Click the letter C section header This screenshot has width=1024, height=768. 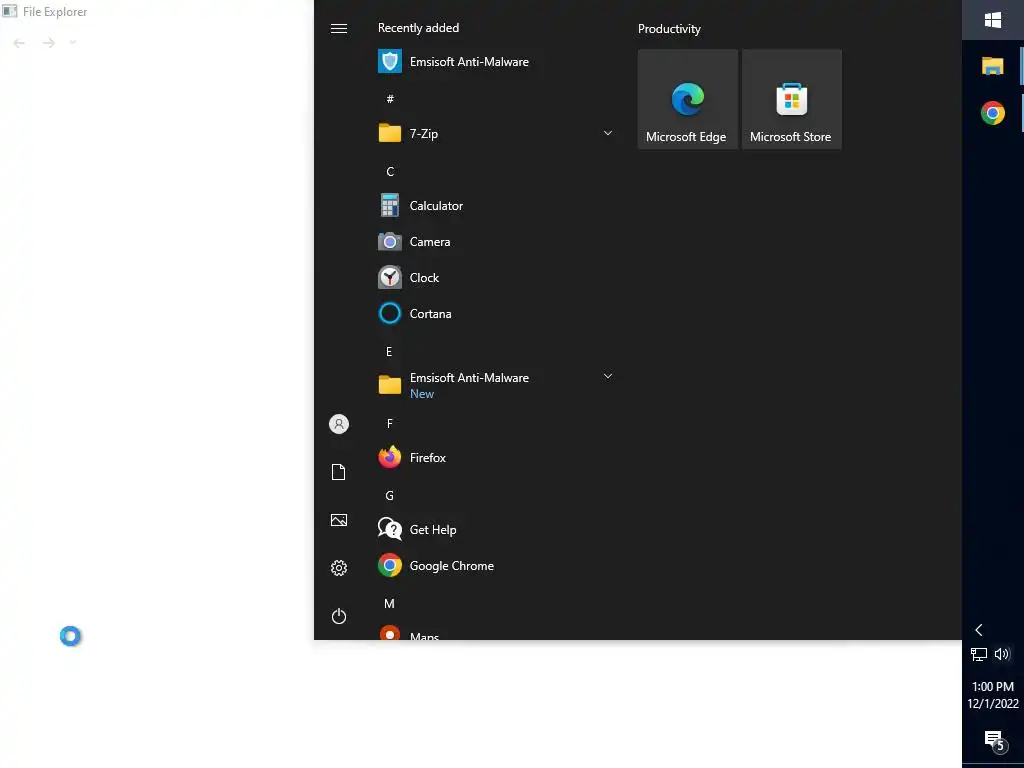pyautogui.click(x=390, y=172)
